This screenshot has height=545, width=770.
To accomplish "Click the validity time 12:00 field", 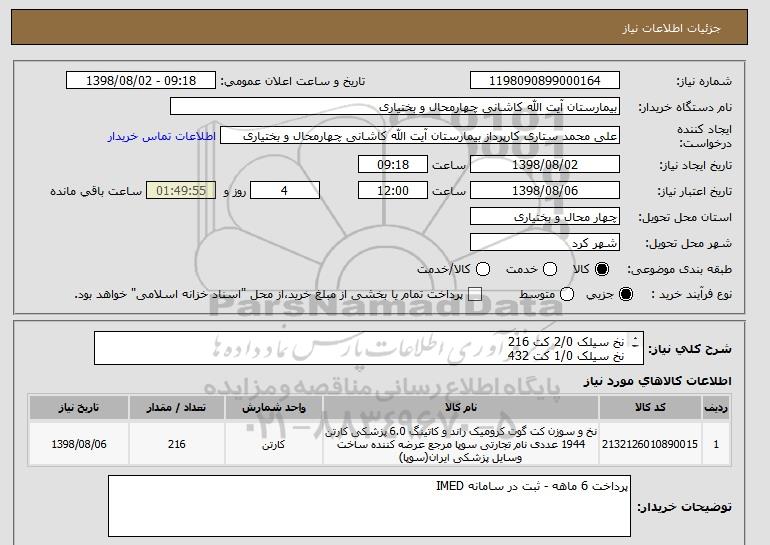I will coord(393,191).
